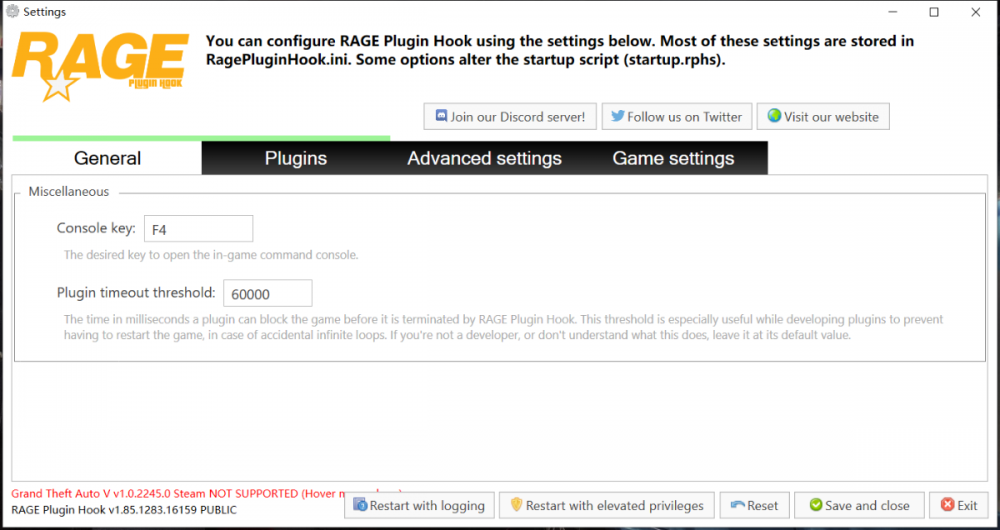Click Save and close with green checkmark
Screen dimensions: 1000x530
tap(858, 505)
